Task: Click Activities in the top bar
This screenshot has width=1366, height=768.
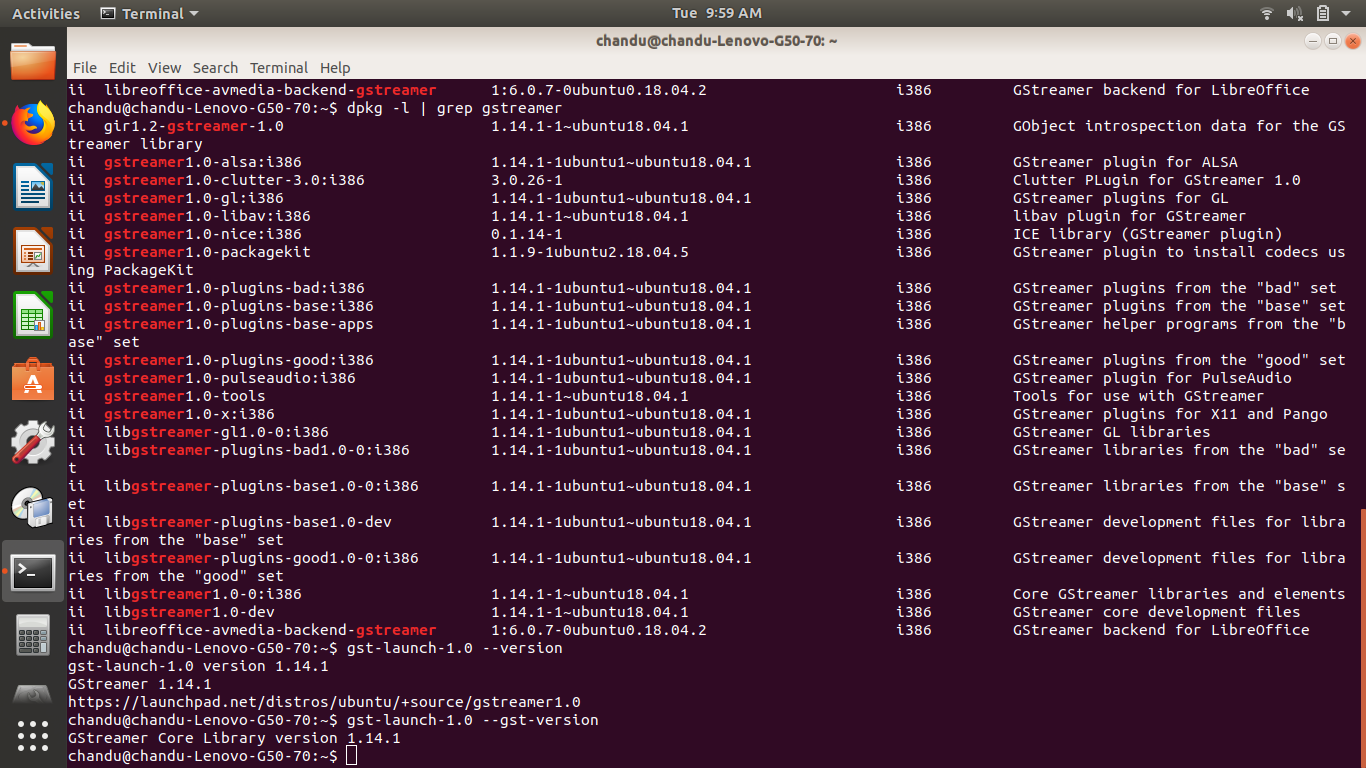Action: (x=46, y=13)
